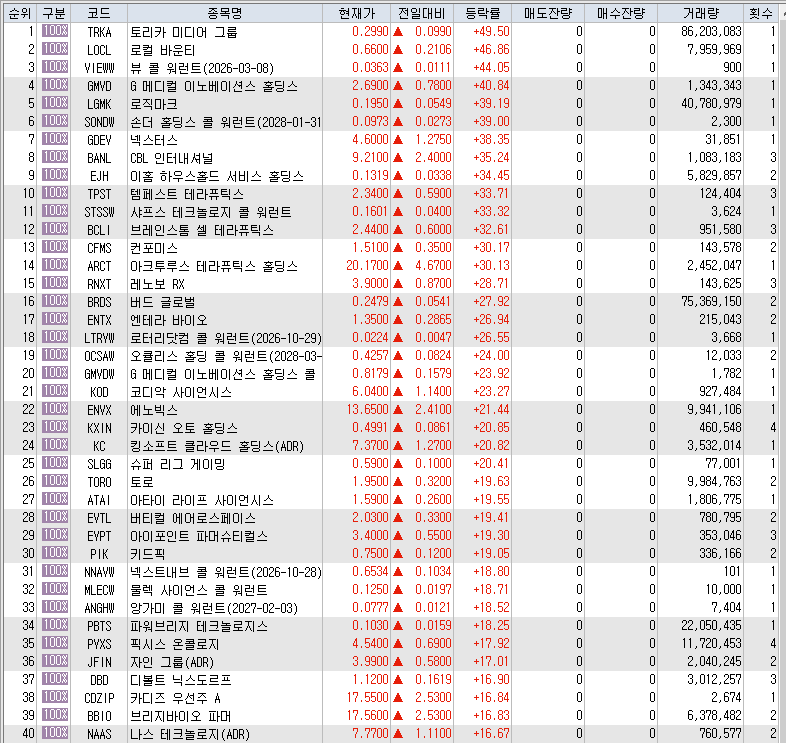Click the 구분 column header
This screenshot has height=743, width=786.
[x=54, y=14]
